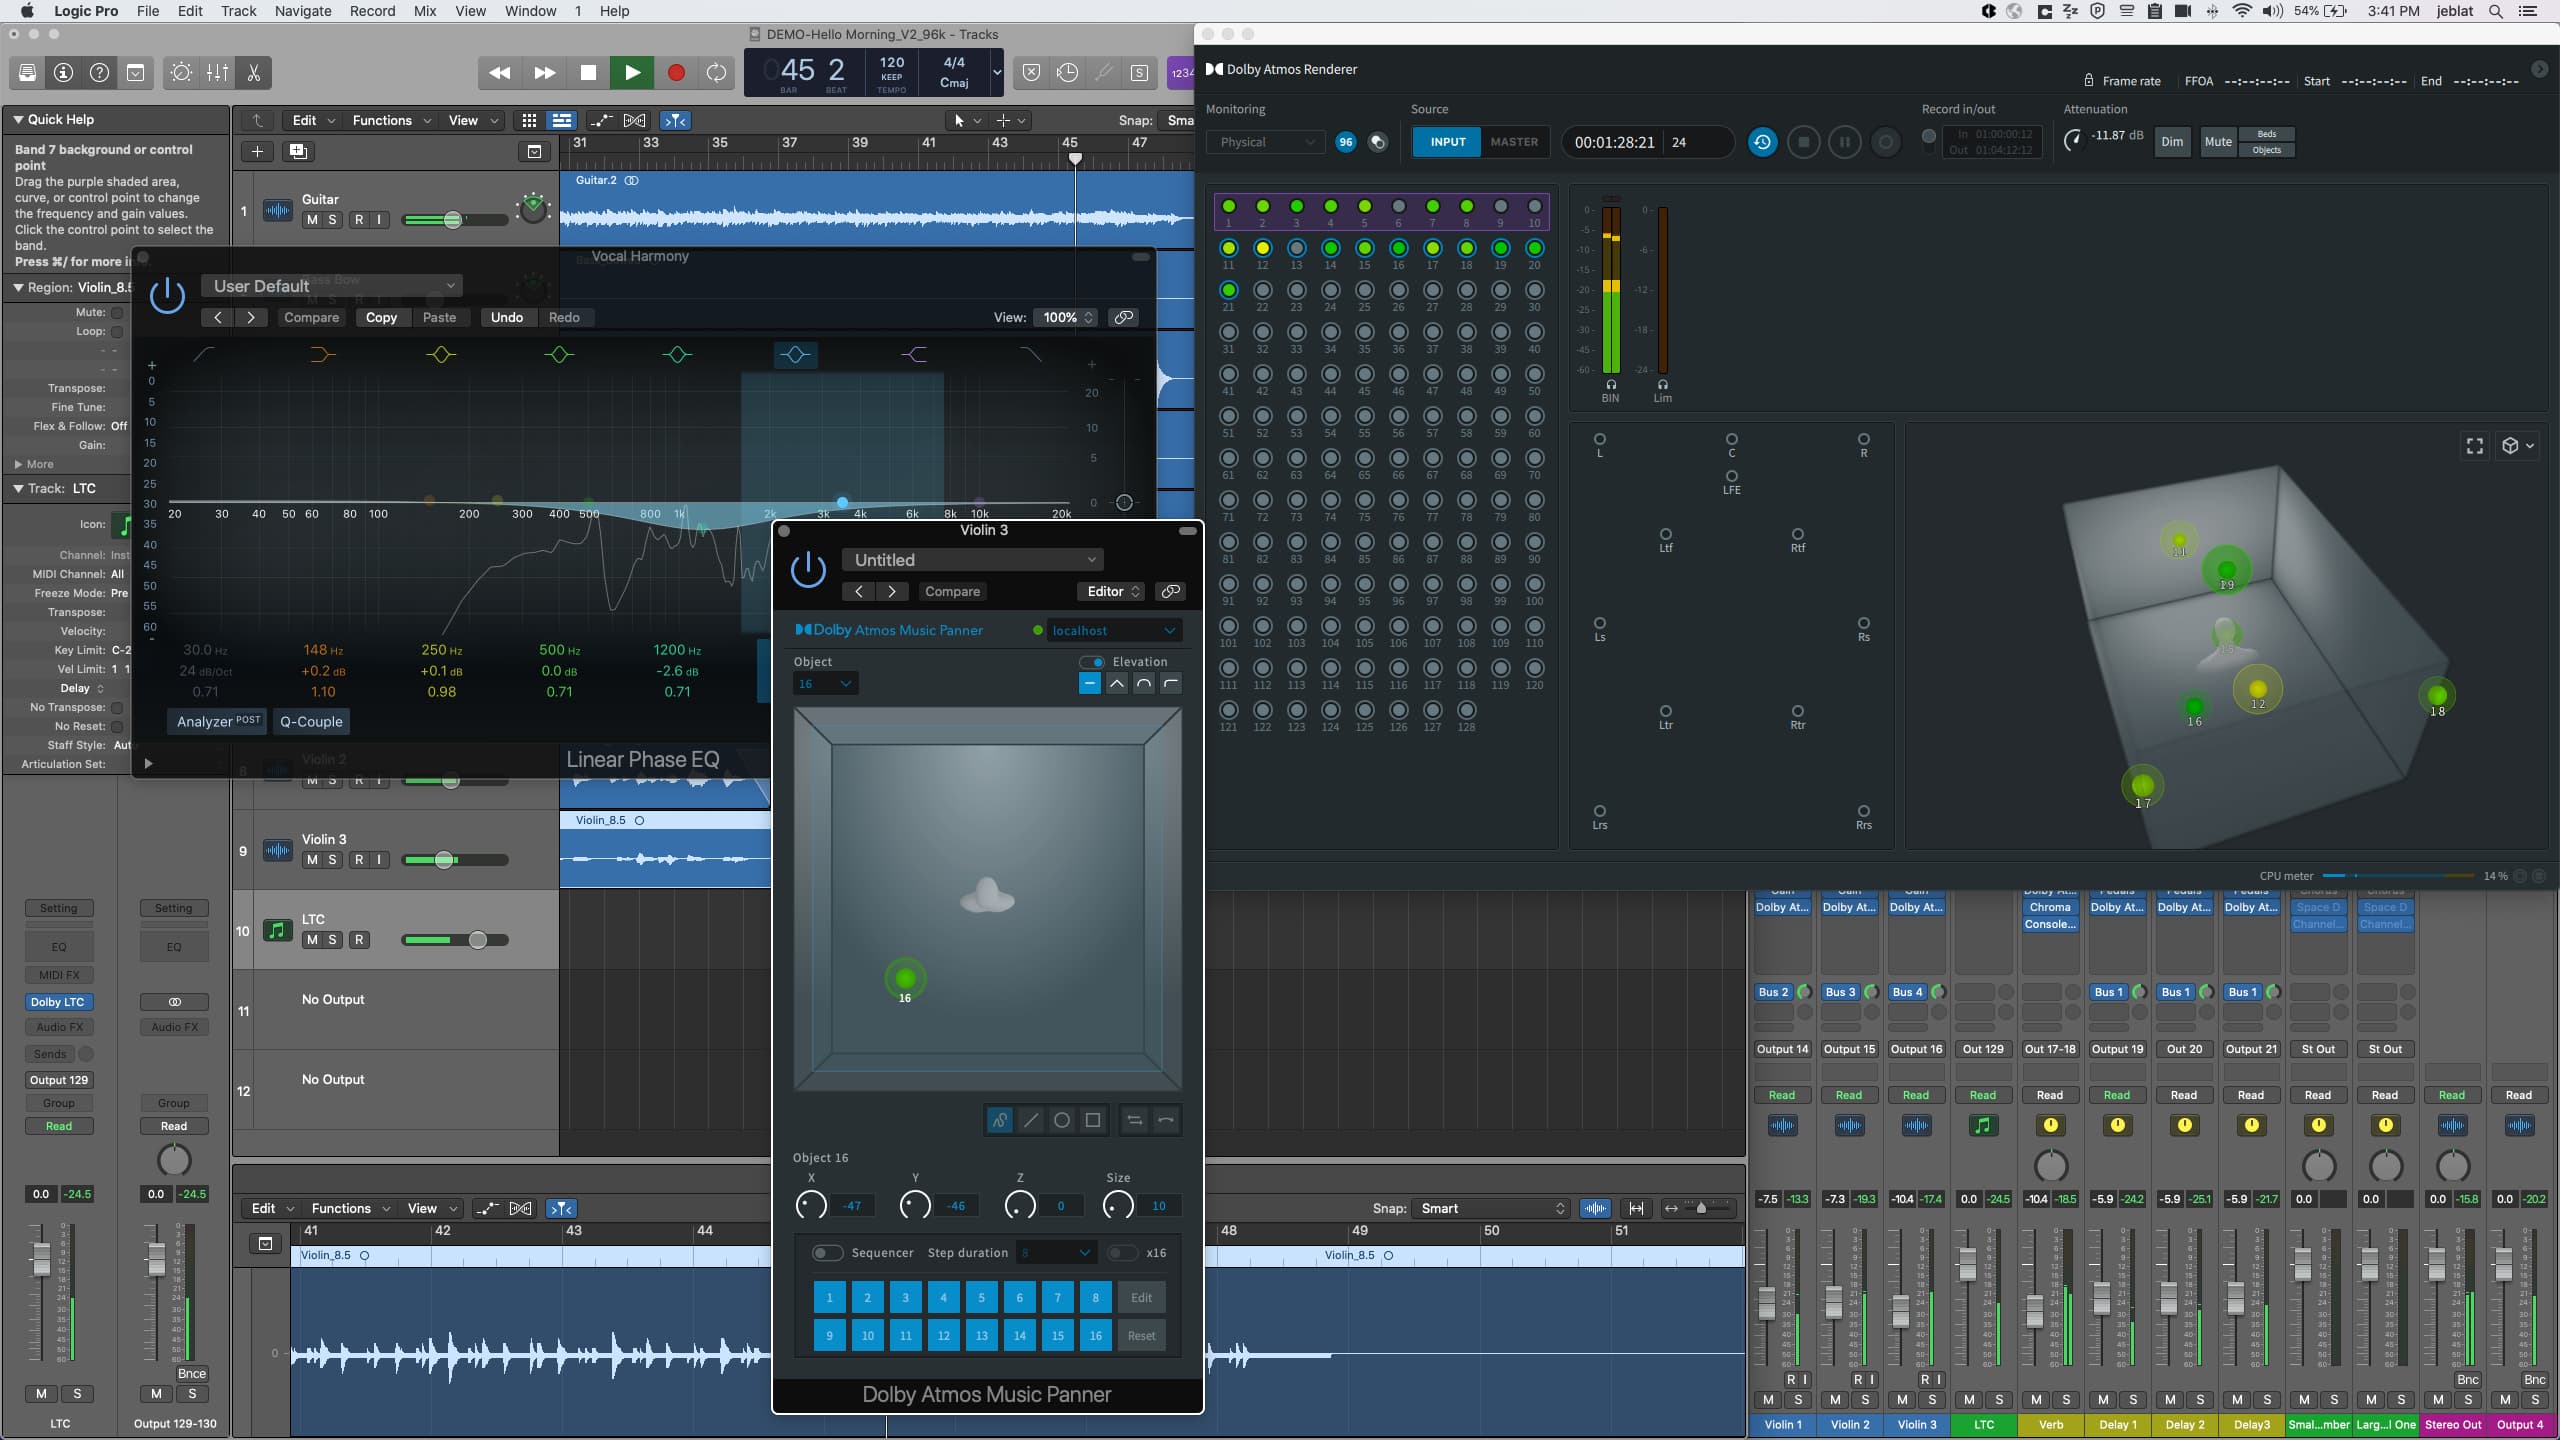Image resolution: width=2560 pixels, height=1440 pixels.
Task: Select the Scissors (Split) tool in the toolbar
Action: coord(253,73)
